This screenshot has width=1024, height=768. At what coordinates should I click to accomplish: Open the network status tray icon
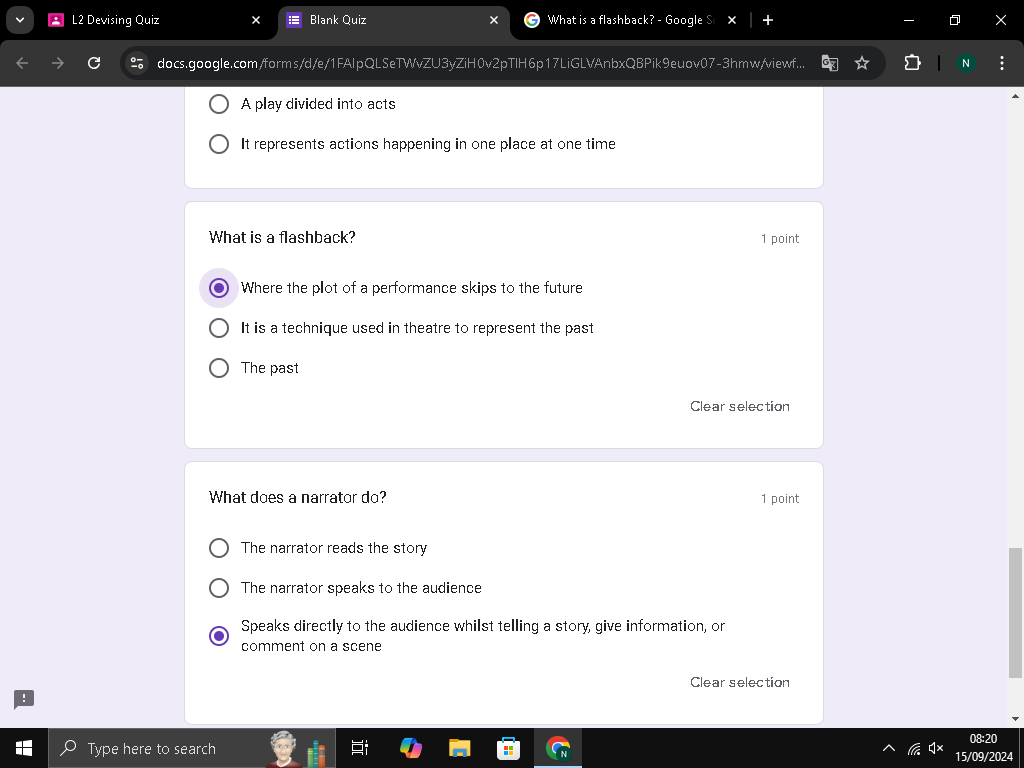pos(914,748)
